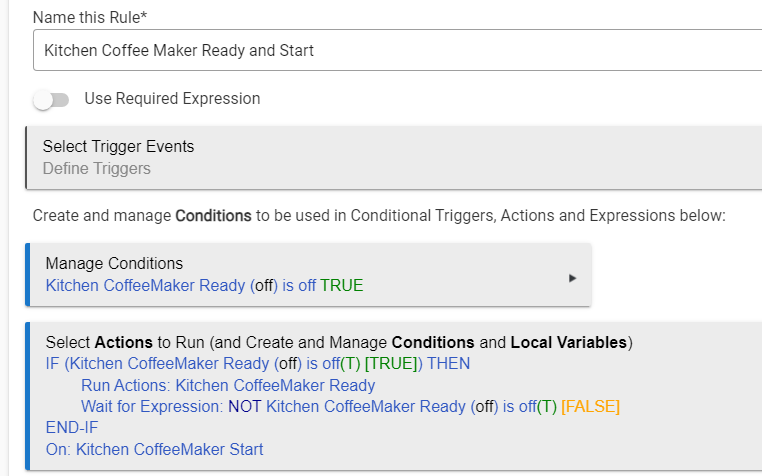Click the IF Kitchen CoffeeMaker Ready THEN line
The height and width of the screenshot is (476, 762).
click(258, 364)
